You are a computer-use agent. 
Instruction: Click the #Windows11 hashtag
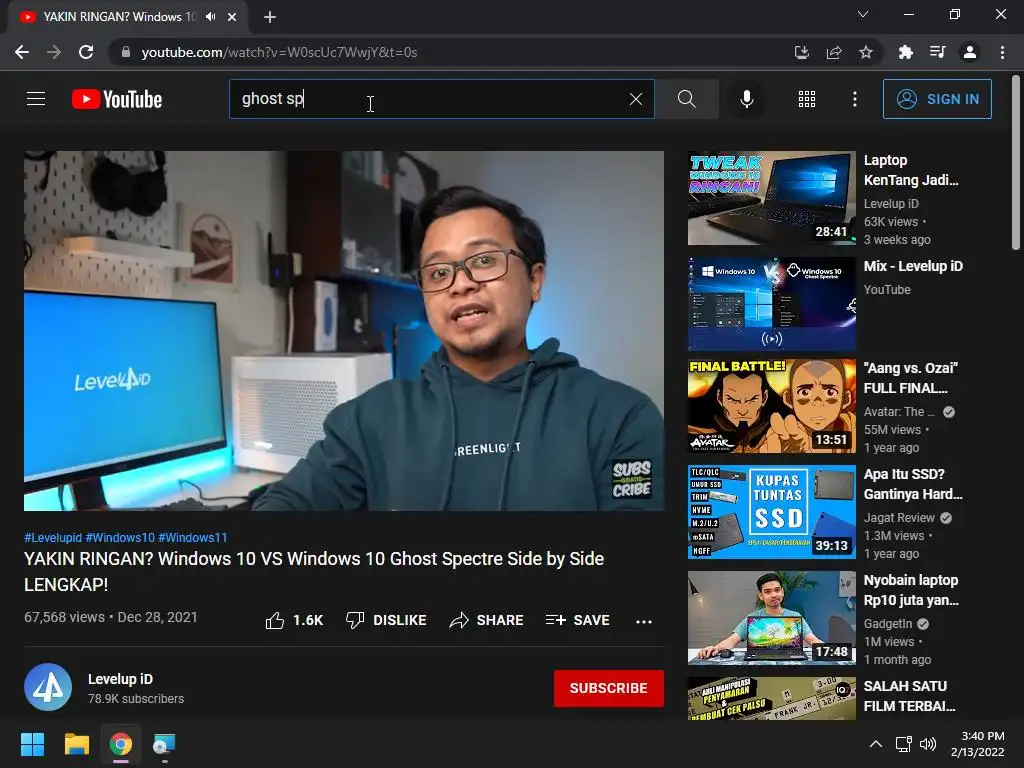(x=193, y=537)
